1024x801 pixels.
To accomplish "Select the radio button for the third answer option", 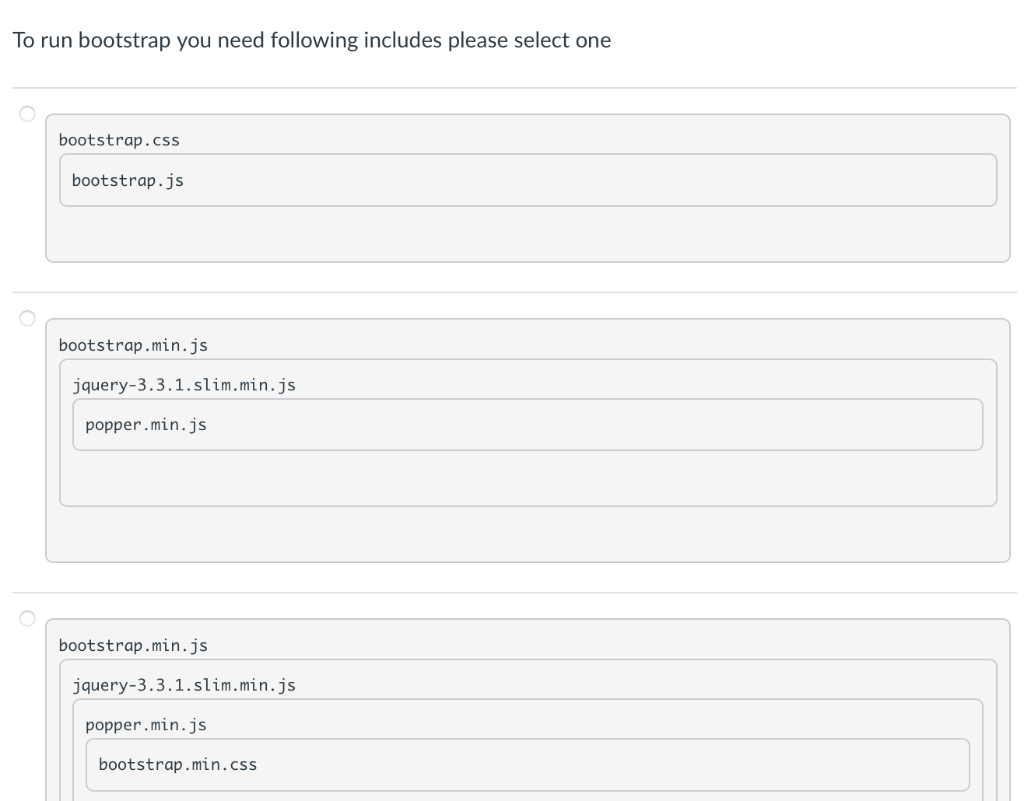I will (26, 616).
